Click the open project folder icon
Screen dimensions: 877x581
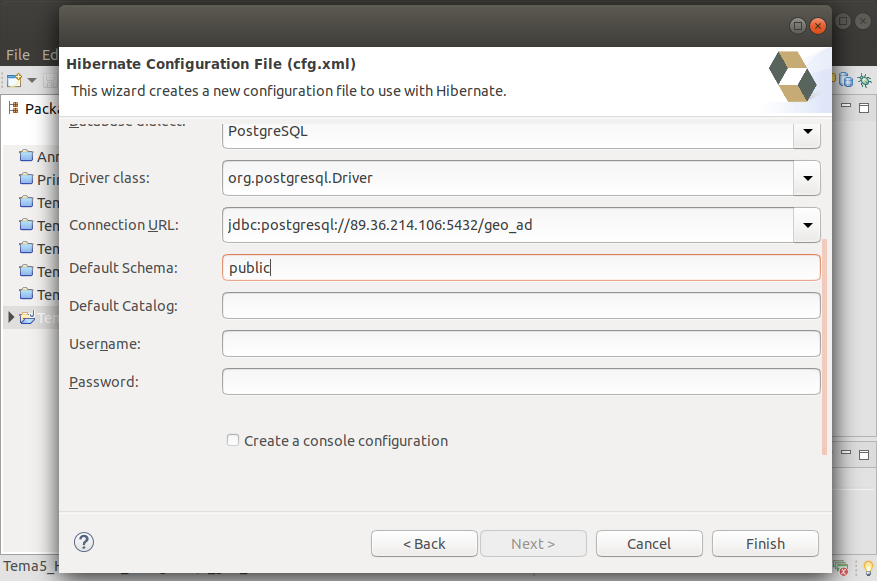27,318
